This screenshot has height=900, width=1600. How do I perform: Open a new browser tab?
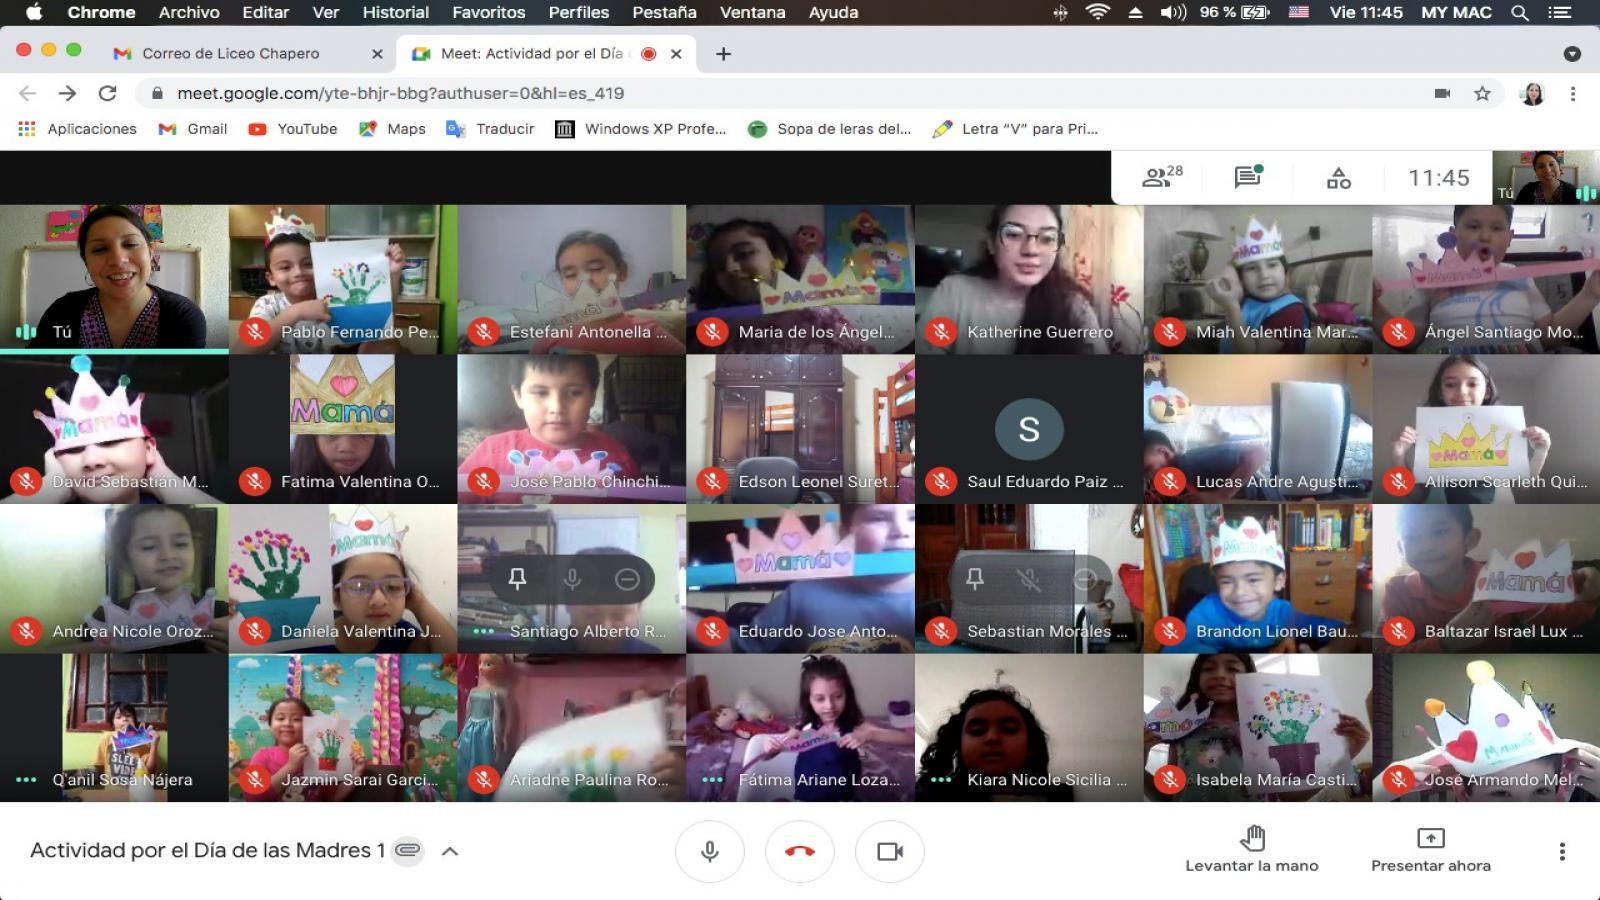click(x=723, y=54)
